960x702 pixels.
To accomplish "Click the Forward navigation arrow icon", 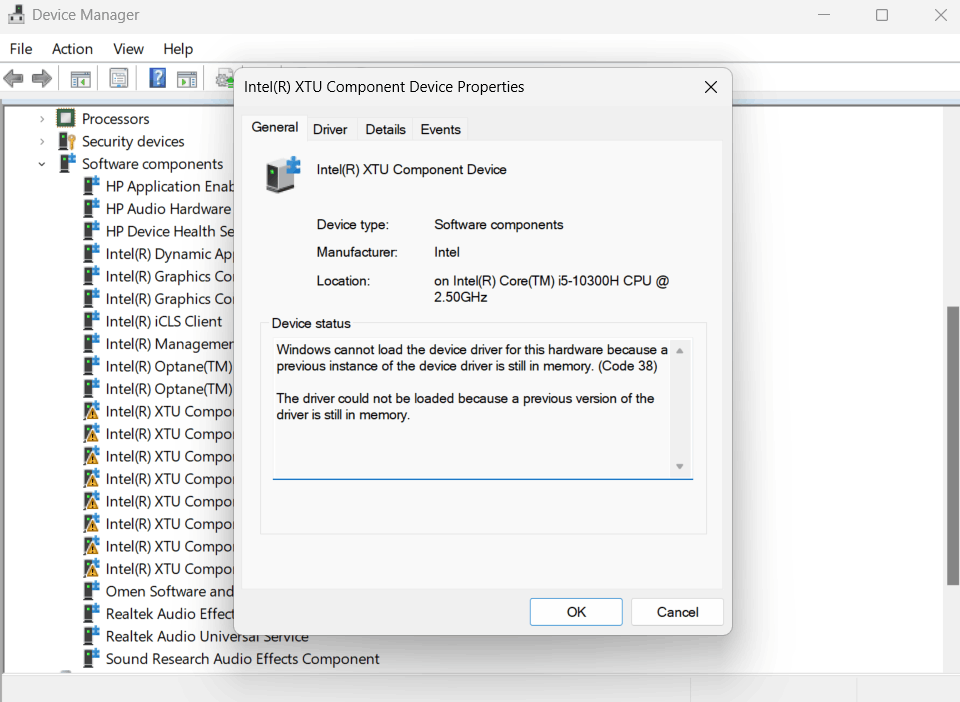I will 42,77.
